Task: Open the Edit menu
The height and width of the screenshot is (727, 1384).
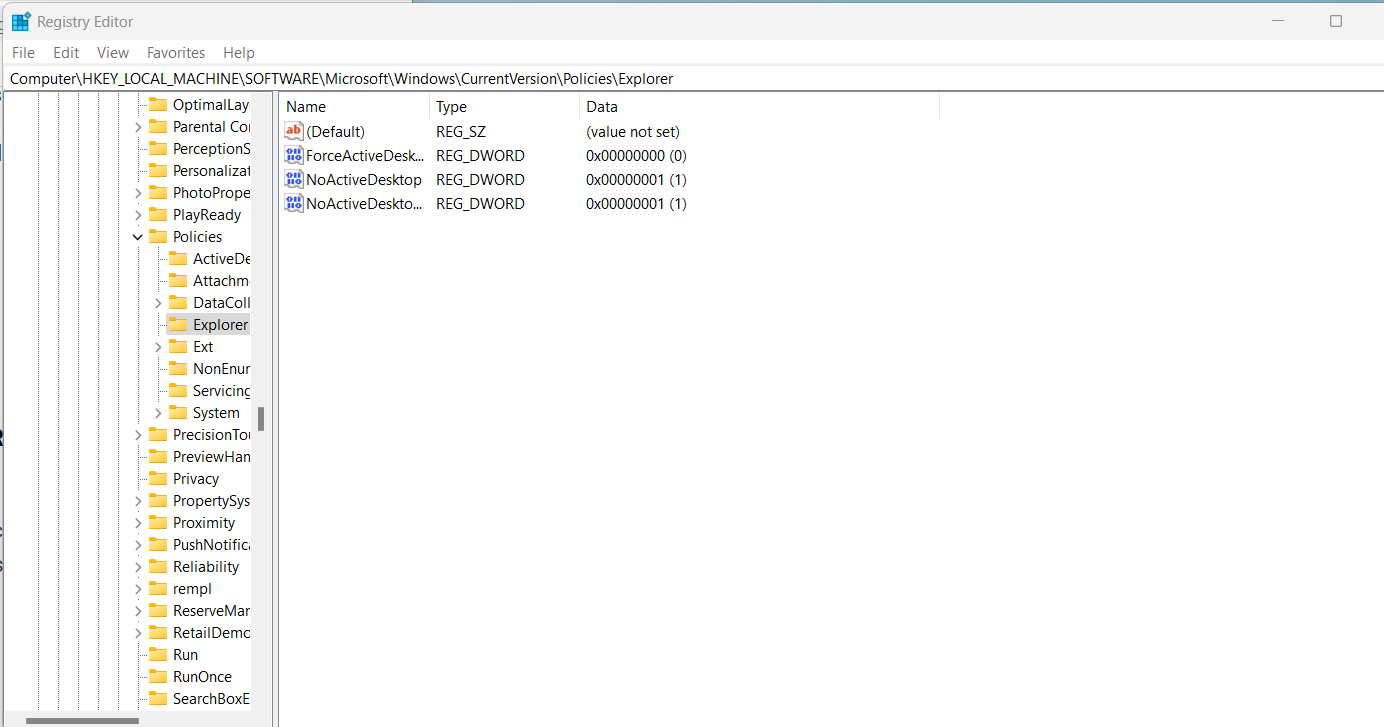Action: coord(66,53)
